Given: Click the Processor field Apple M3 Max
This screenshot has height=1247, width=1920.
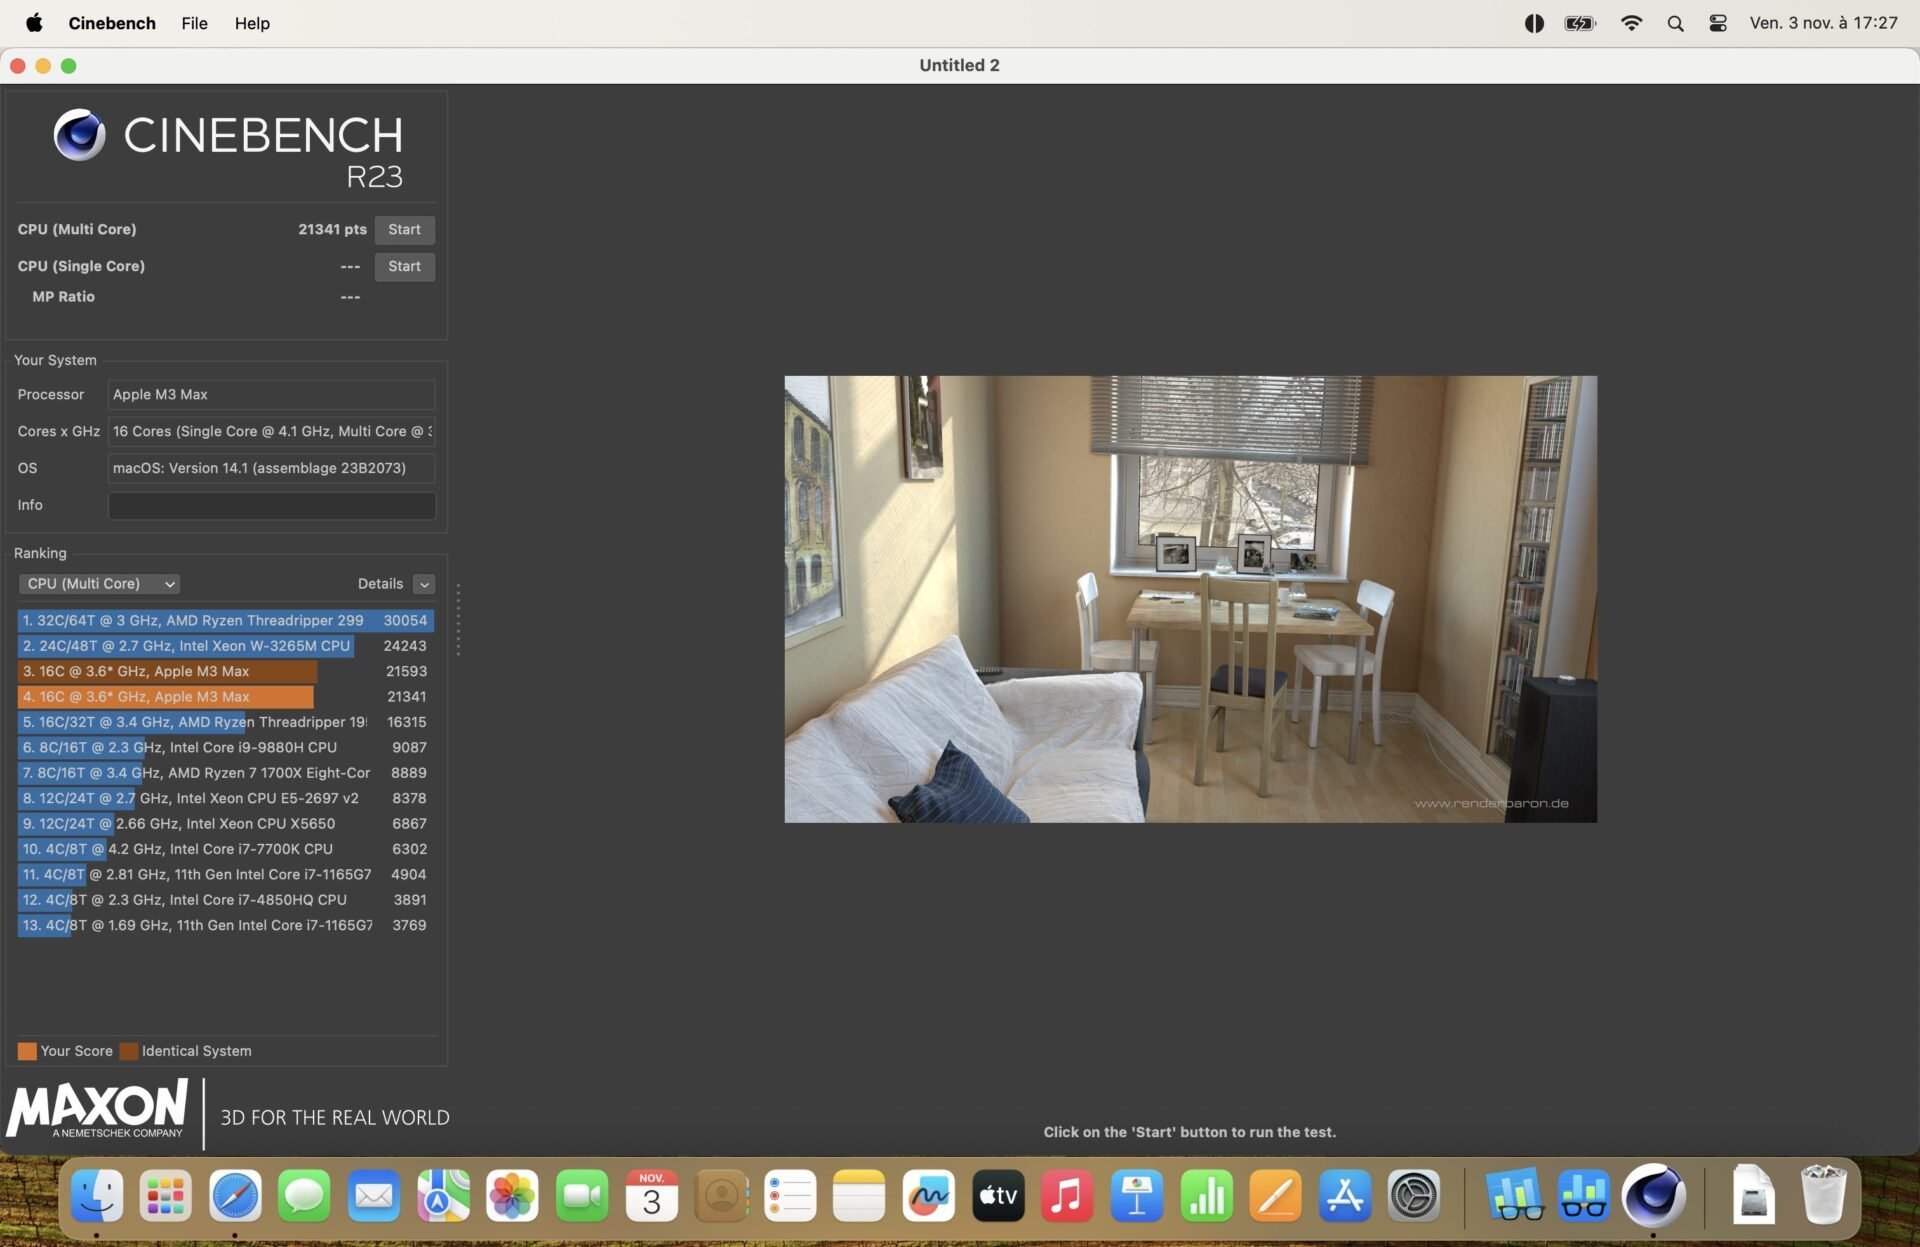Looking at the screenshot, I should tap(271, 395).
